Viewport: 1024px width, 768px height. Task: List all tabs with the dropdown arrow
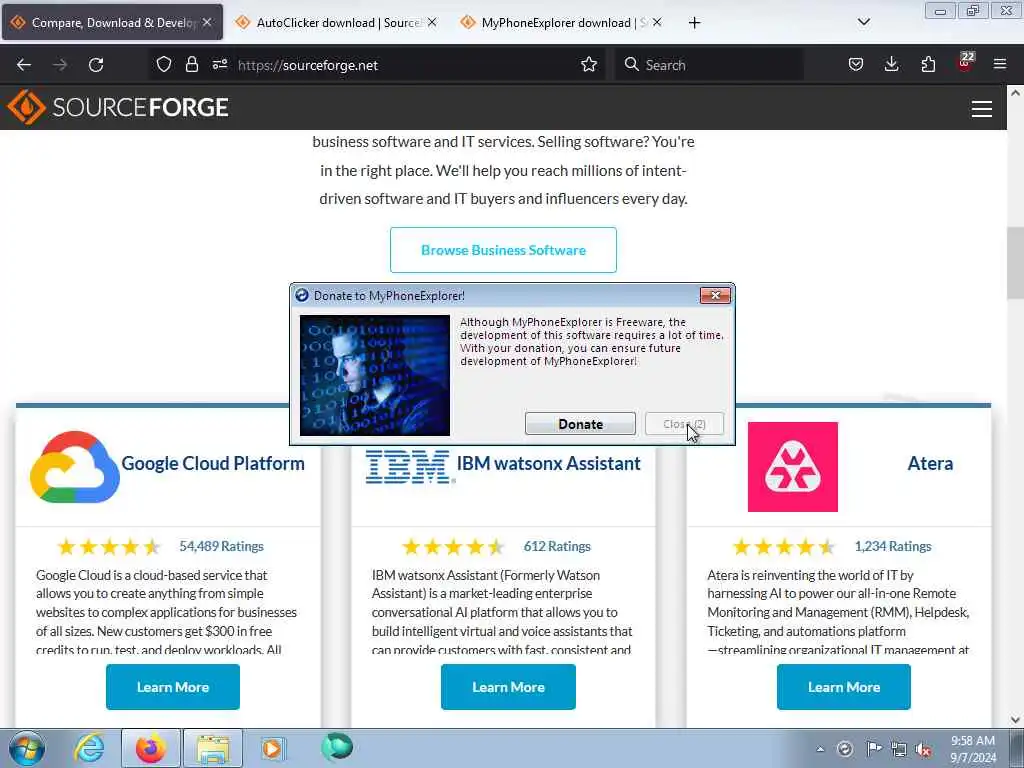pos(863,22)
